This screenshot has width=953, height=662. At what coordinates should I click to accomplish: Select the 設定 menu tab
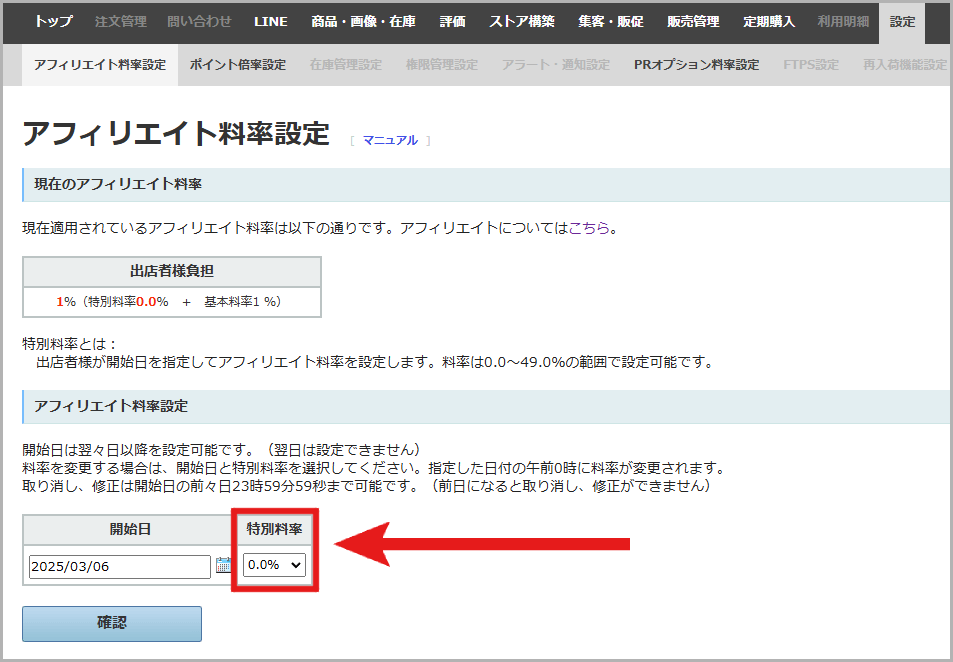tap(902, 22)
